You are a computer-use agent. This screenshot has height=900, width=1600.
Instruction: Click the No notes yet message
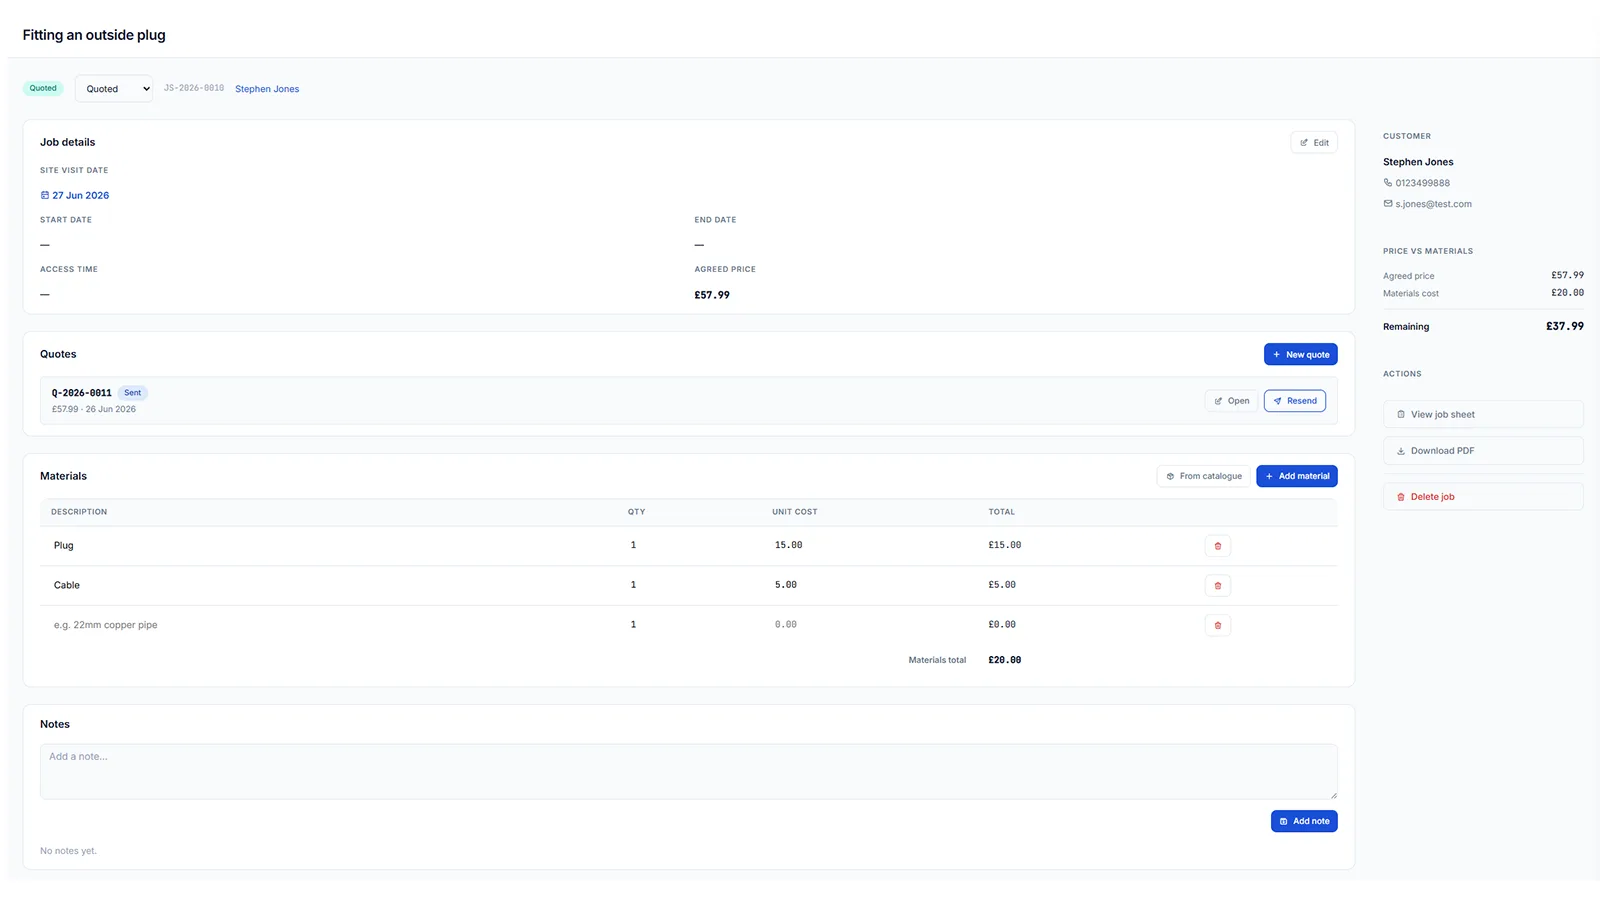(x=68, y=851)
